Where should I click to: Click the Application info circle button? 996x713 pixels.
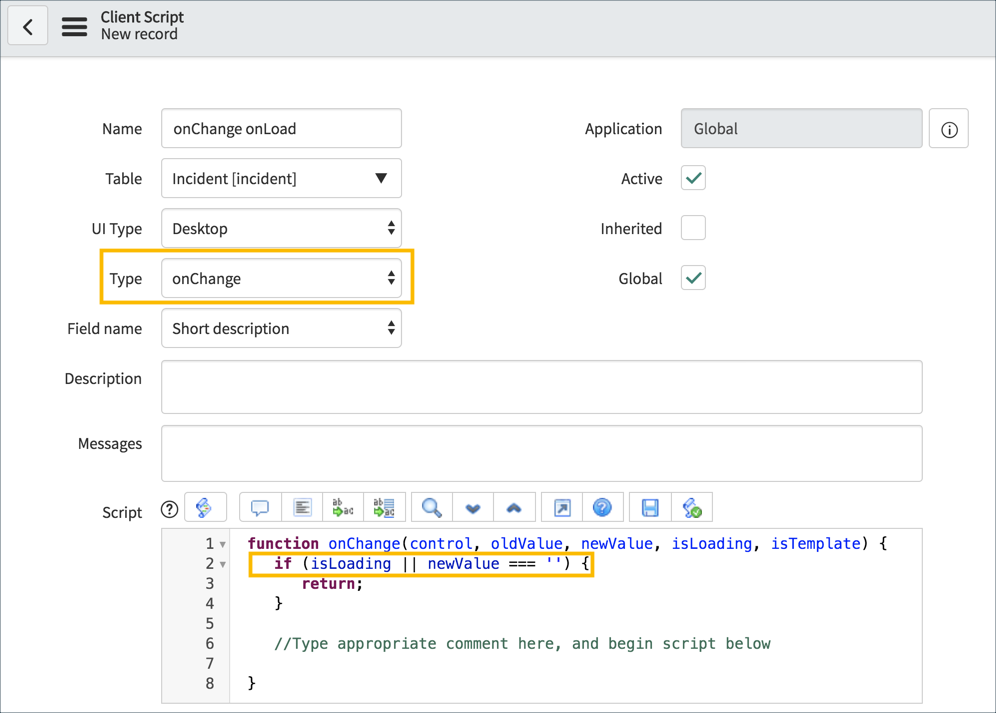pos(948,128)
